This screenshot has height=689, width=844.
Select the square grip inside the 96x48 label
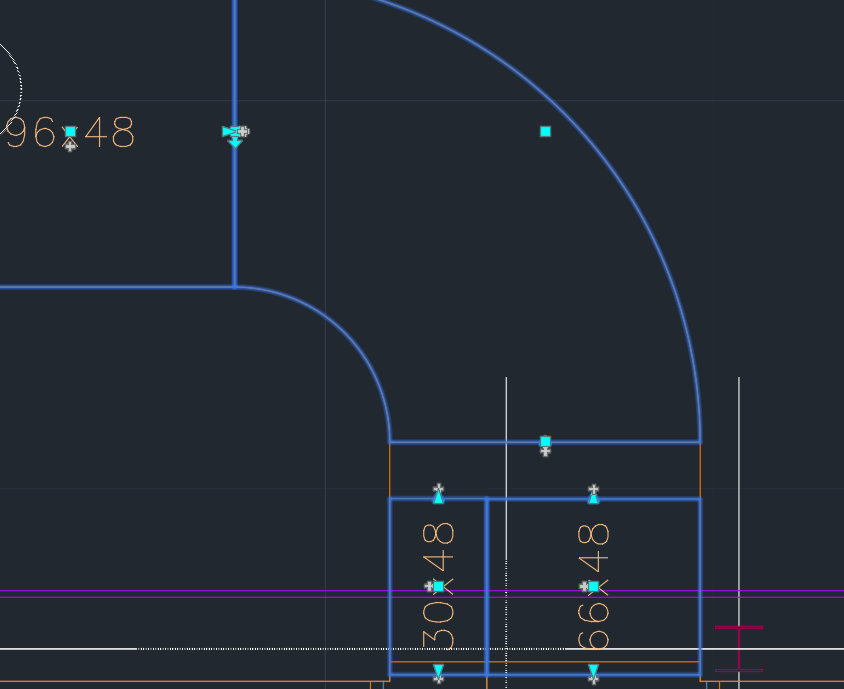coord(71,131)
